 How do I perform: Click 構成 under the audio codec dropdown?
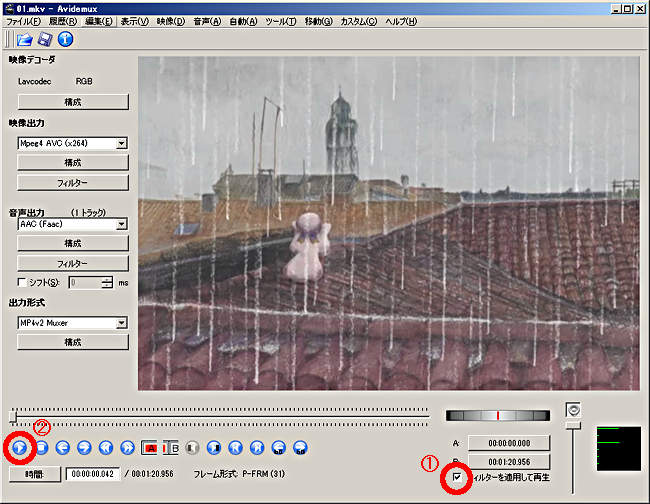click(x=73, y=243)
